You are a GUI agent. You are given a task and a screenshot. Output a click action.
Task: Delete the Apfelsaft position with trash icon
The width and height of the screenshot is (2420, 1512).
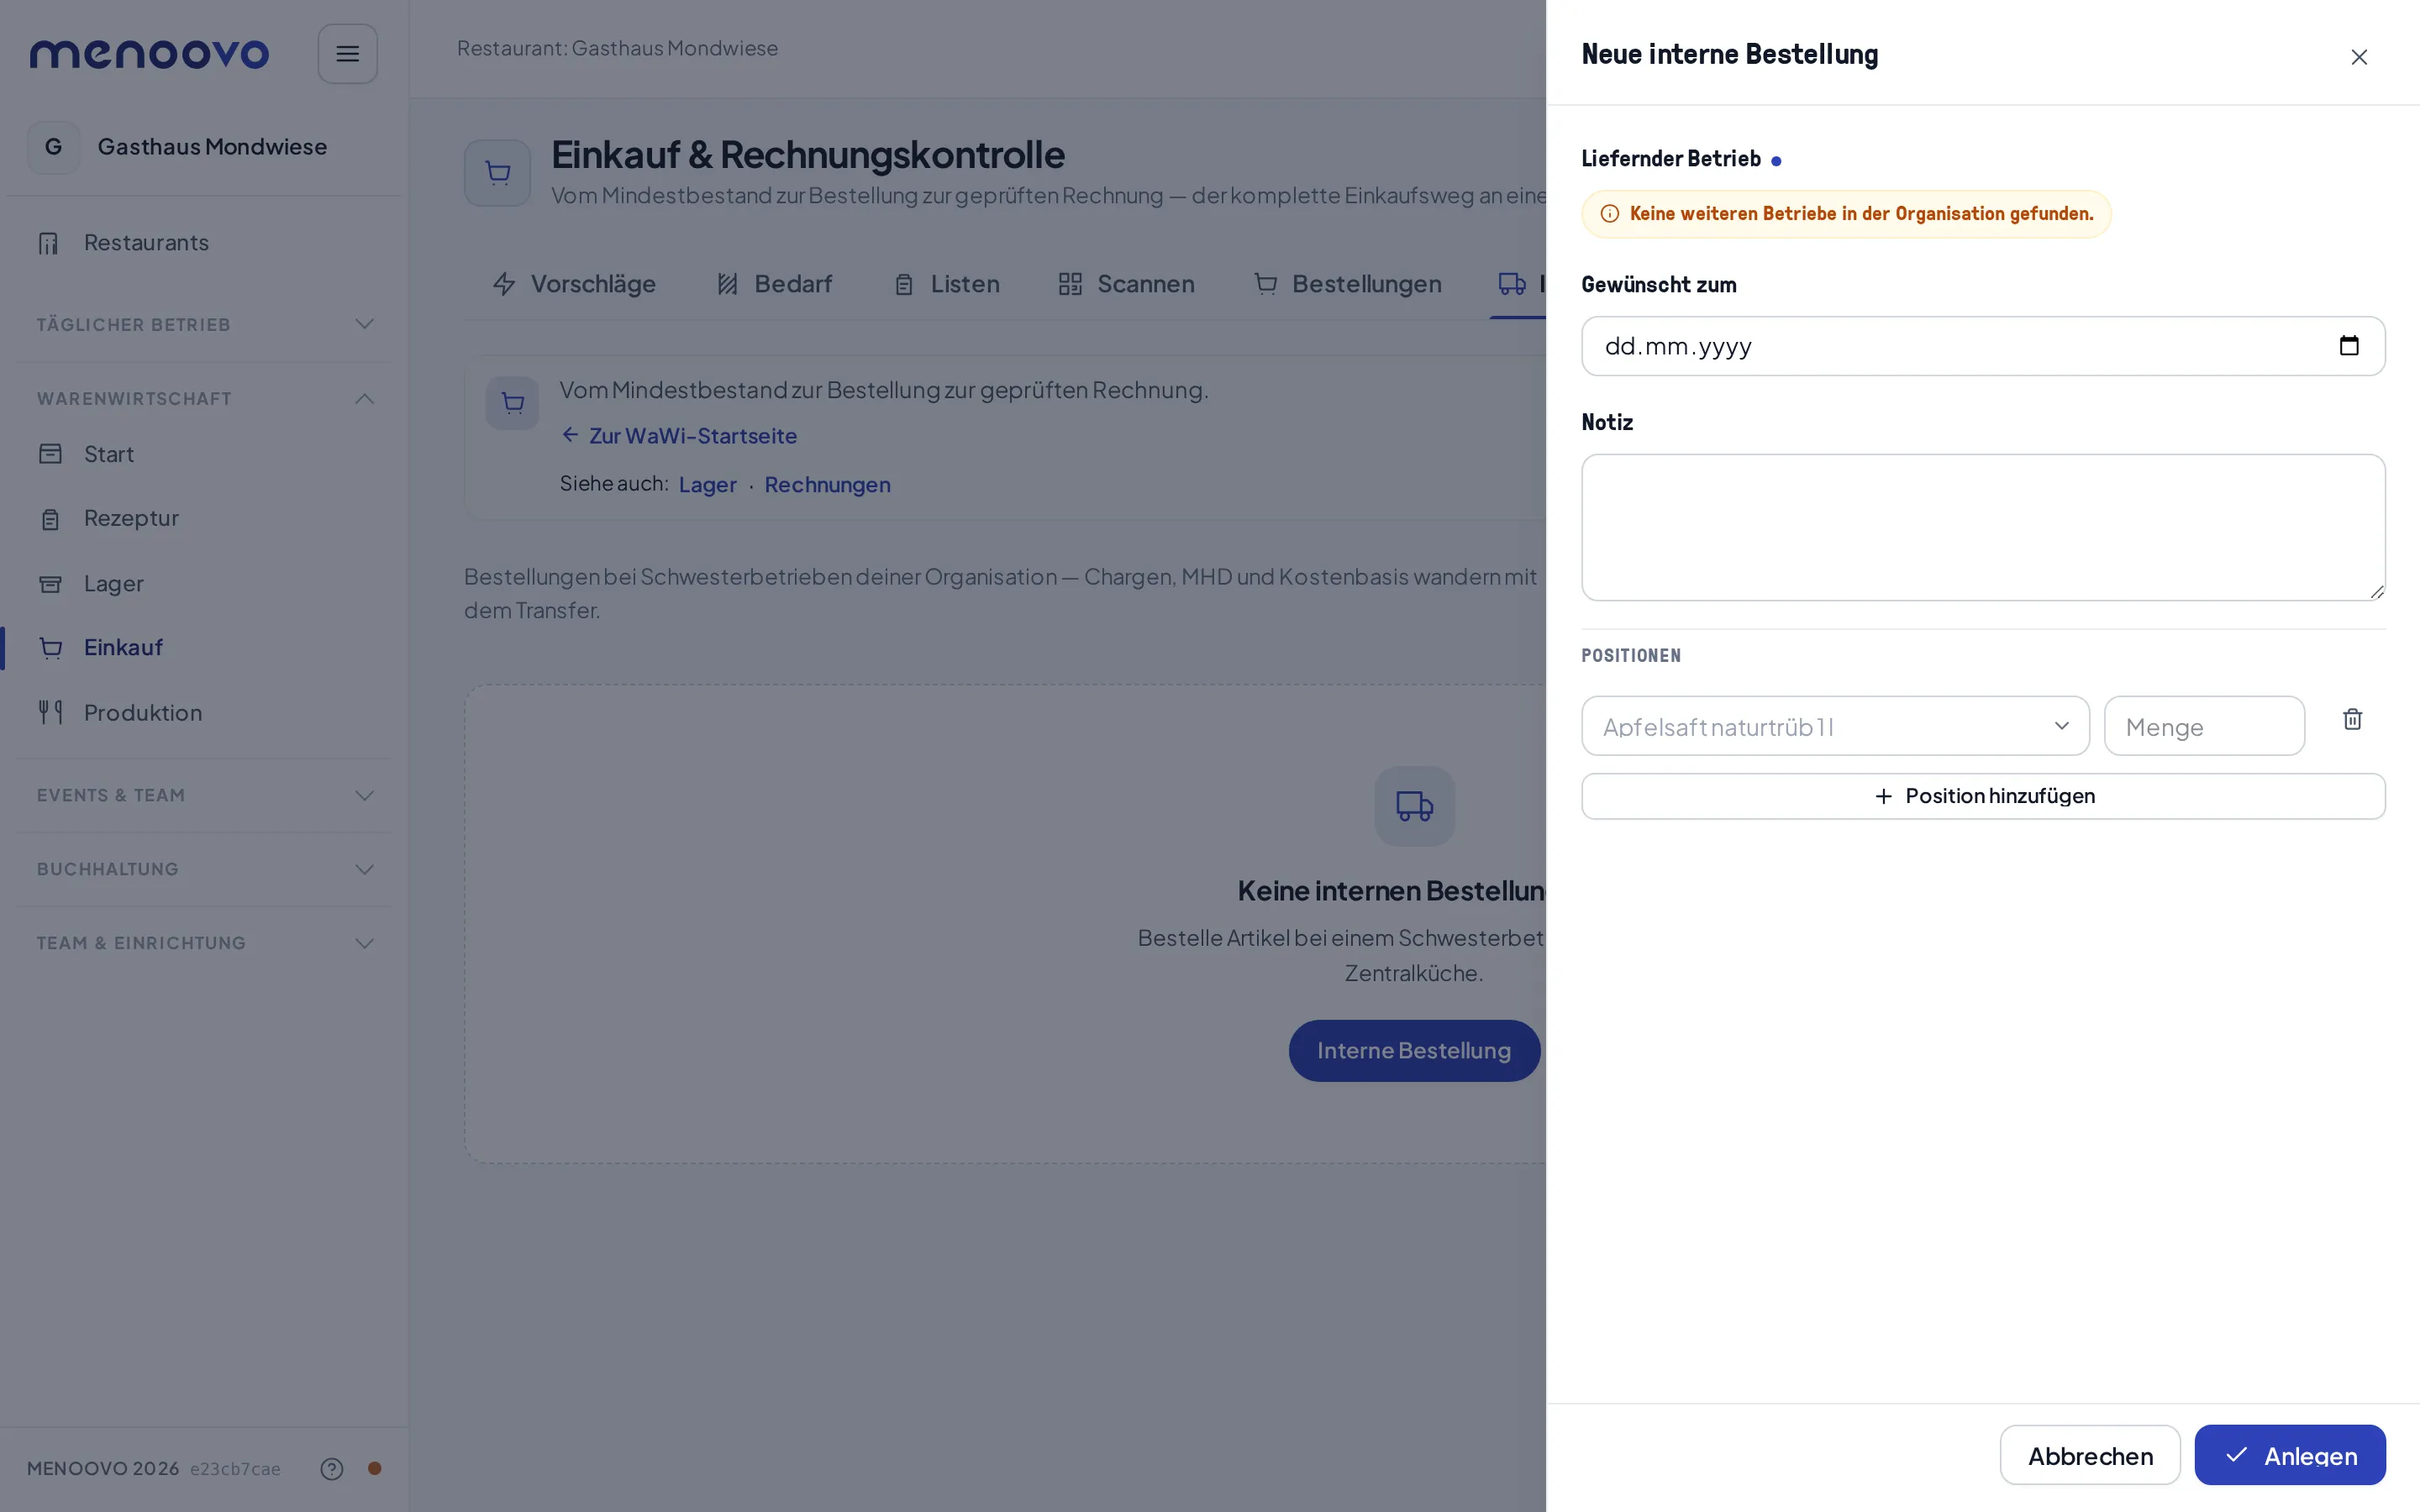[2352, 719]
